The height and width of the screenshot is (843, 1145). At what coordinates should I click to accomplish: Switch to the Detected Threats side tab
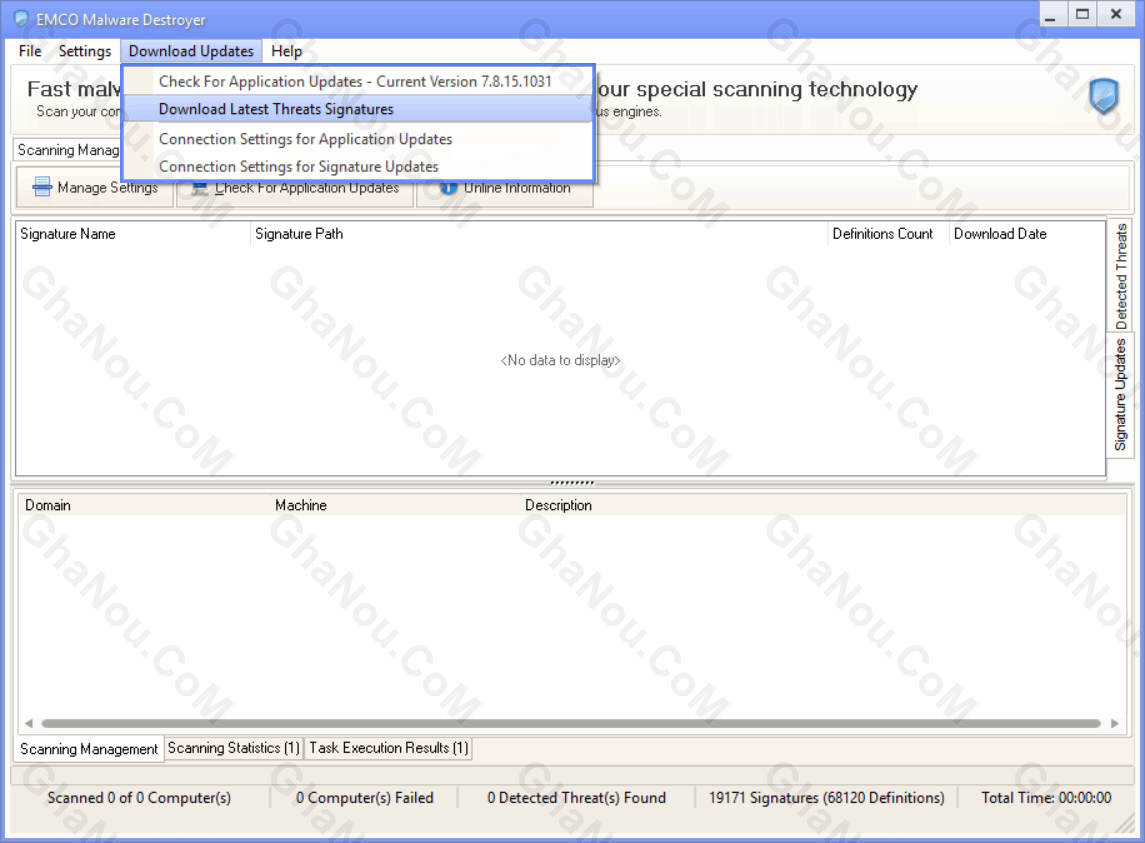1120,276
